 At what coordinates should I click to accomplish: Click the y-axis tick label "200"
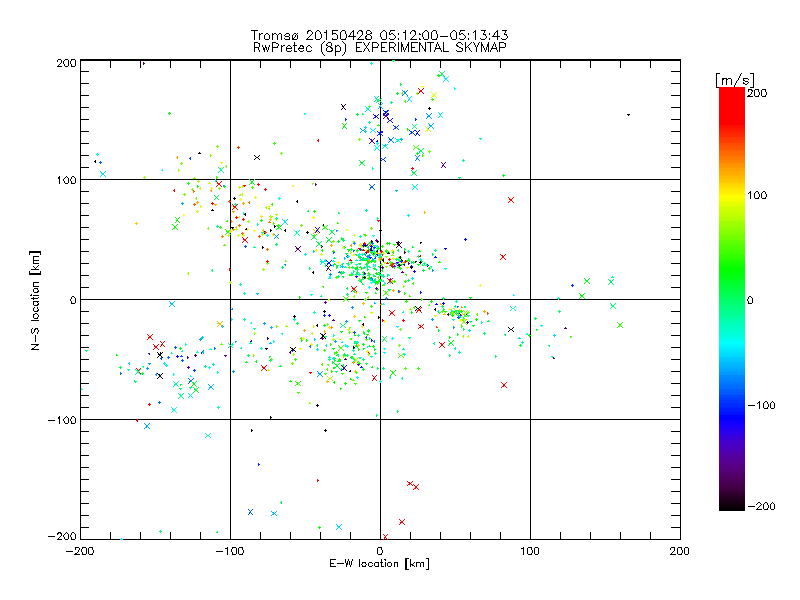pos(66,63)
